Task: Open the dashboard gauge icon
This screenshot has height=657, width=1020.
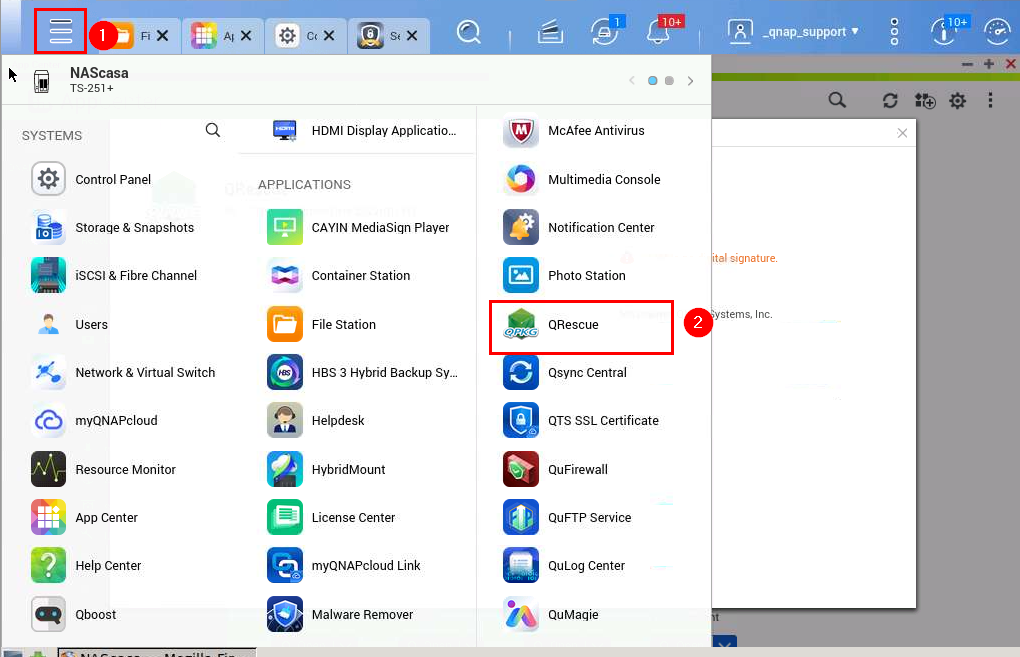Action: [997, 31]
